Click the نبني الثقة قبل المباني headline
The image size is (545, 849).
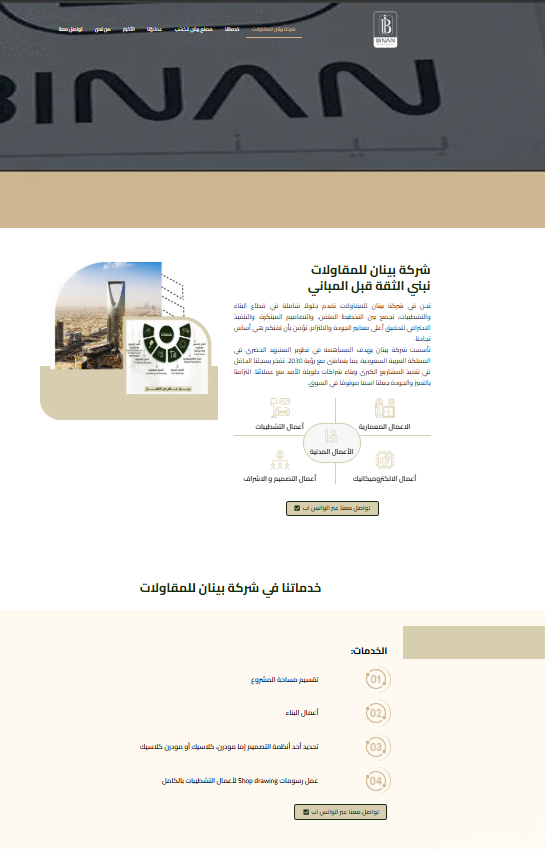[369, 286]
